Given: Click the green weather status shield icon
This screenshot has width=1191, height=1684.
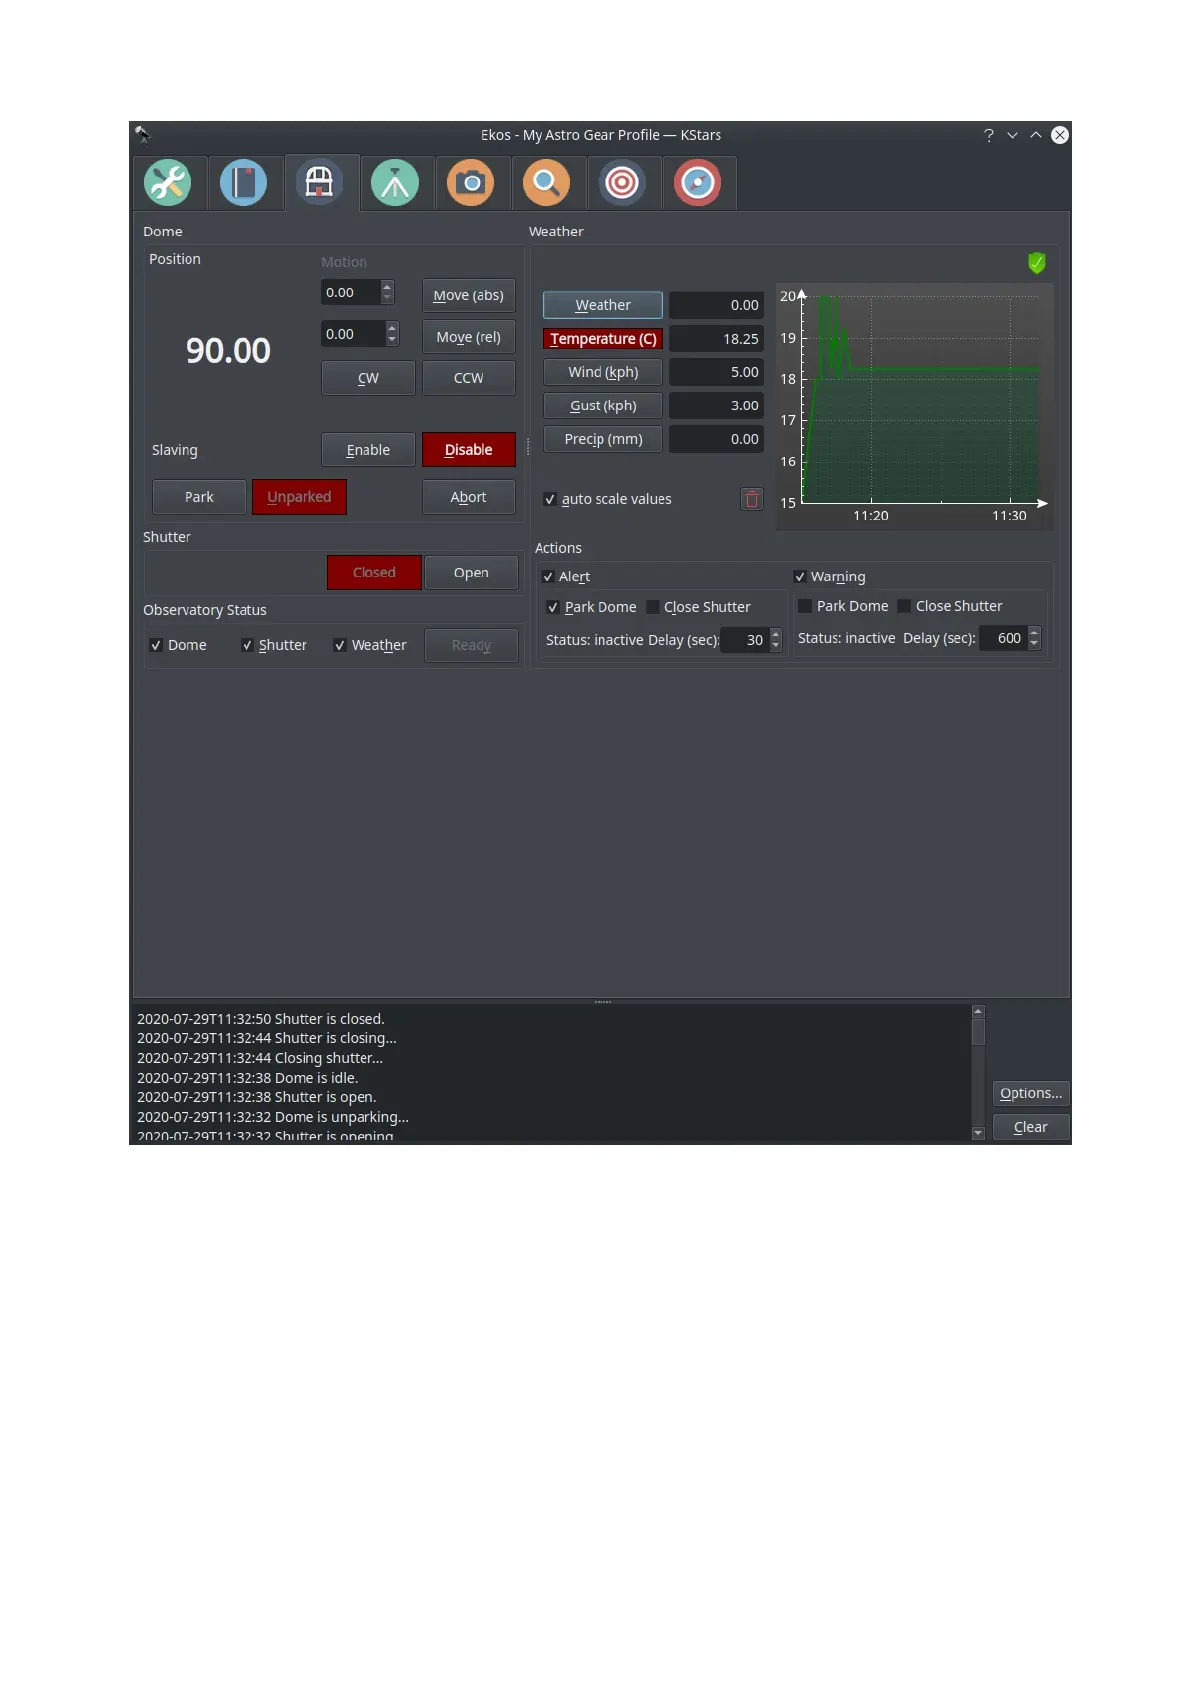Looking at the screenshot, I should pyautogui.click(x=1037, y=263).
